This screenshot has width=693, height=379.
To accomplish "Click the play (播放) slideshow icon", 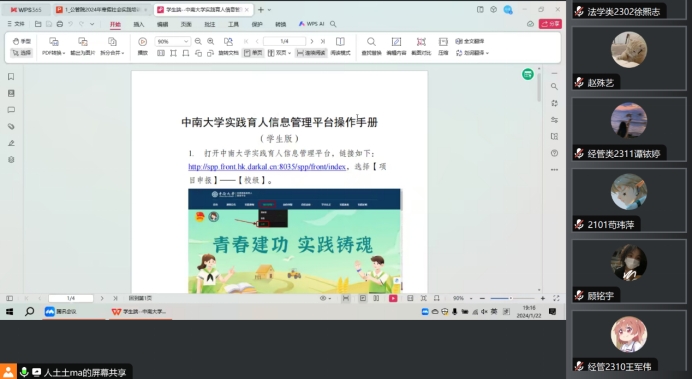I will coord(142,45).
